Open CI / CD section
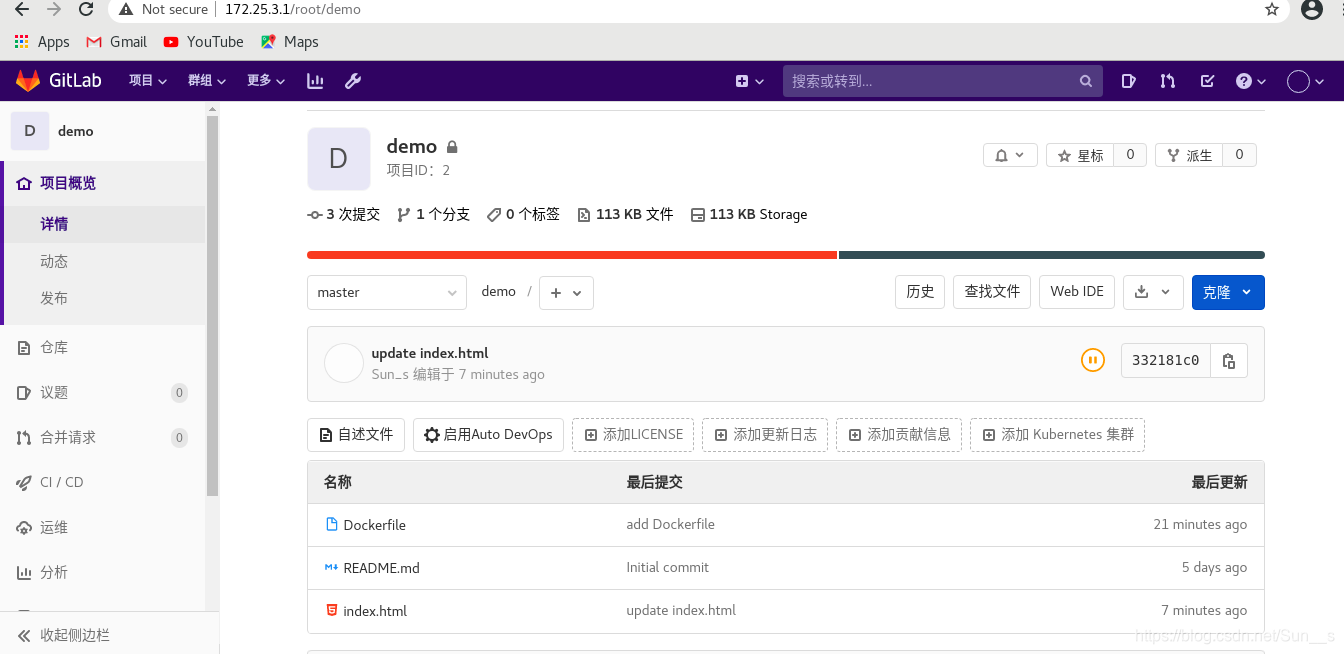 (x=50, y=482)
